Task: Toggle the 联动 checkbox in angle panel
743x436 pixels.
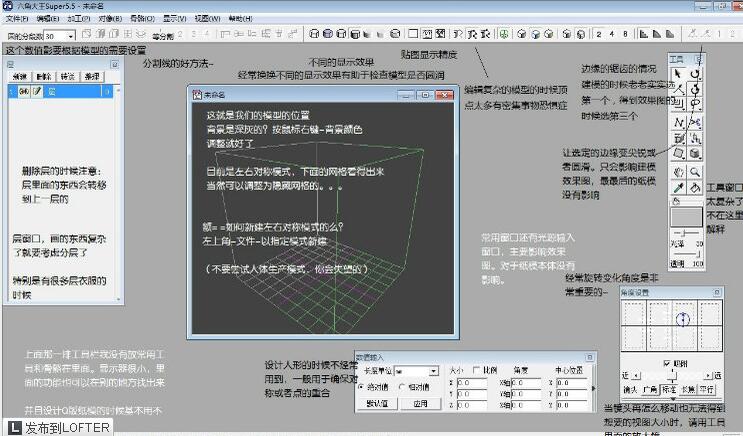Action: (x=667, y=363)
